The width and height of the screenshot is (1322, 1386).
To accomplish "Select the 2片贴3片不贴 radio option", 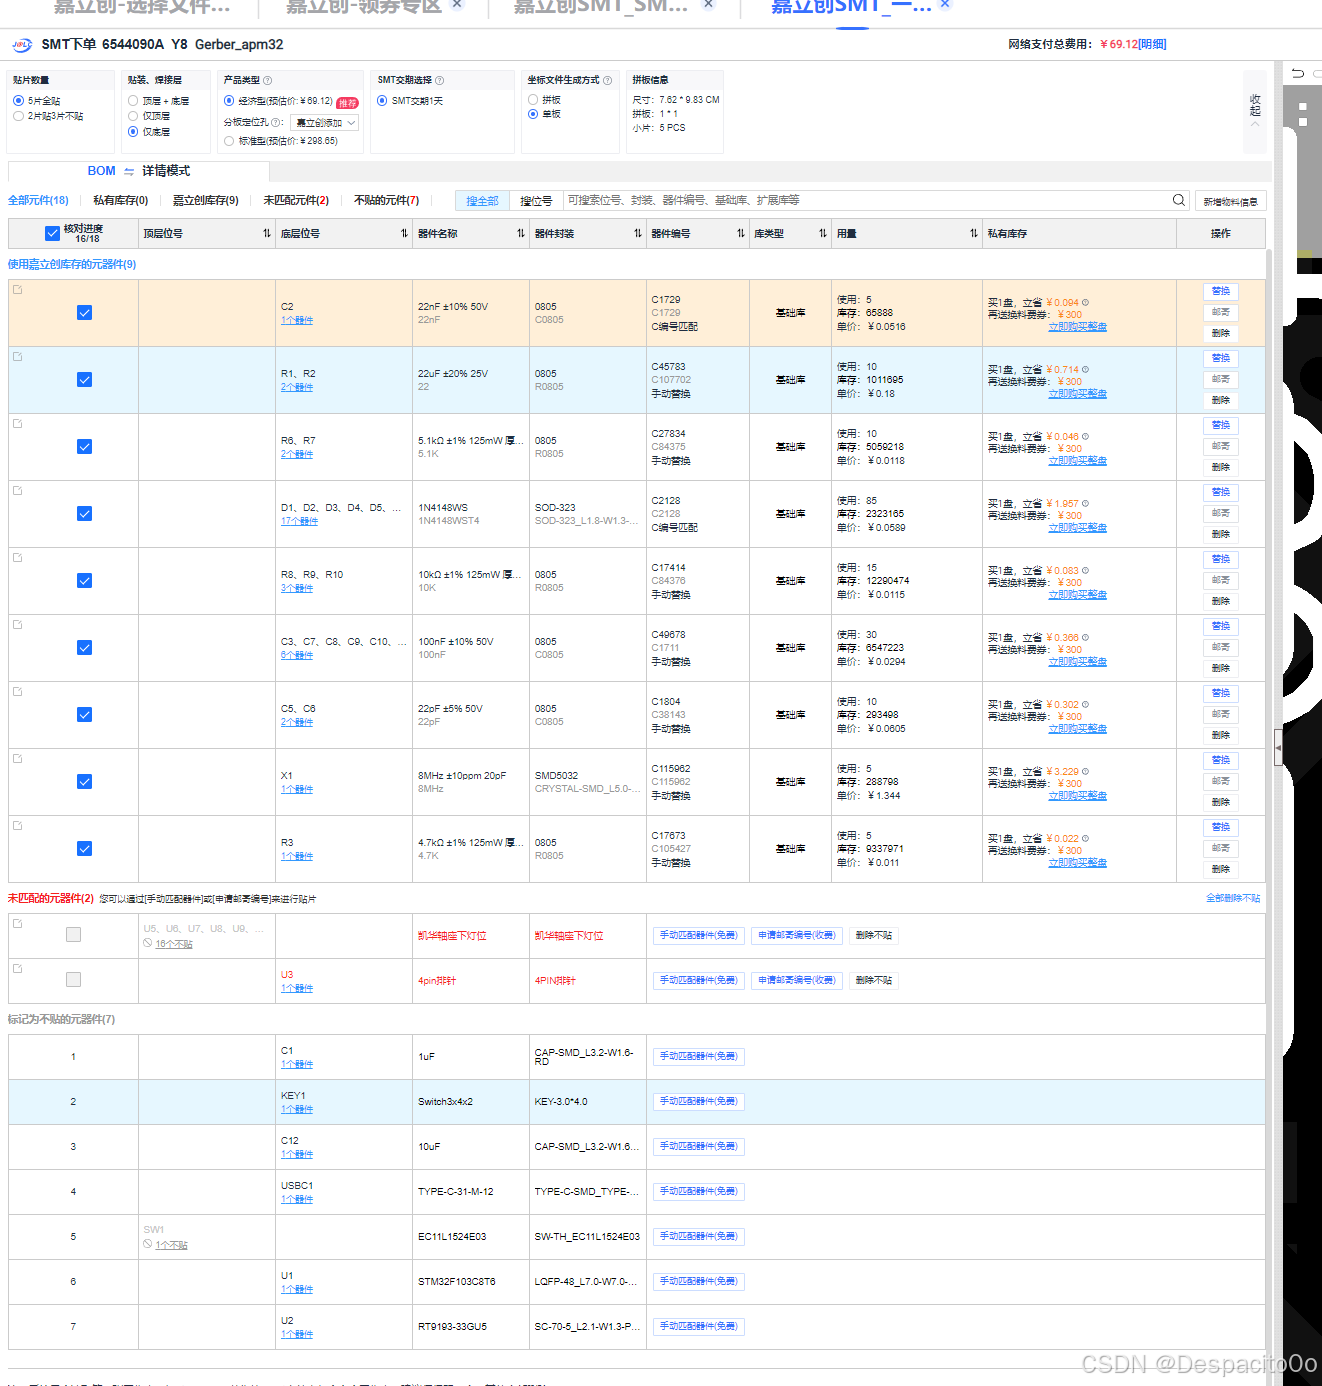I will coord(18,116).
